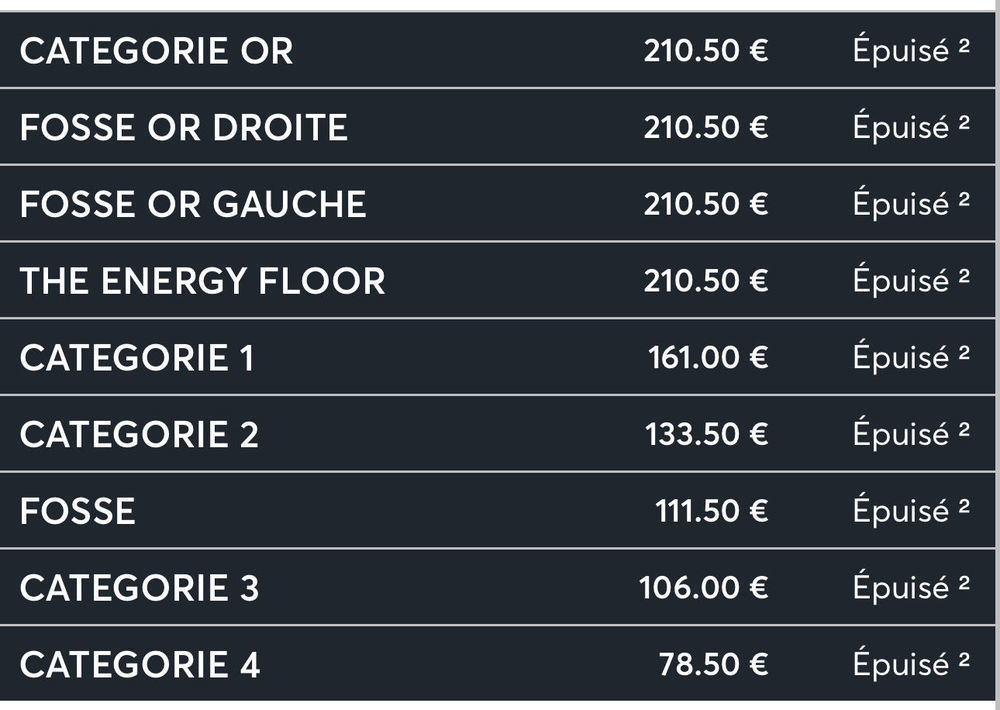Screen dimensions: 1000x710
Task: Click the Épuisé status for CATEGORIE OR
Action: [x=911, y=50]
